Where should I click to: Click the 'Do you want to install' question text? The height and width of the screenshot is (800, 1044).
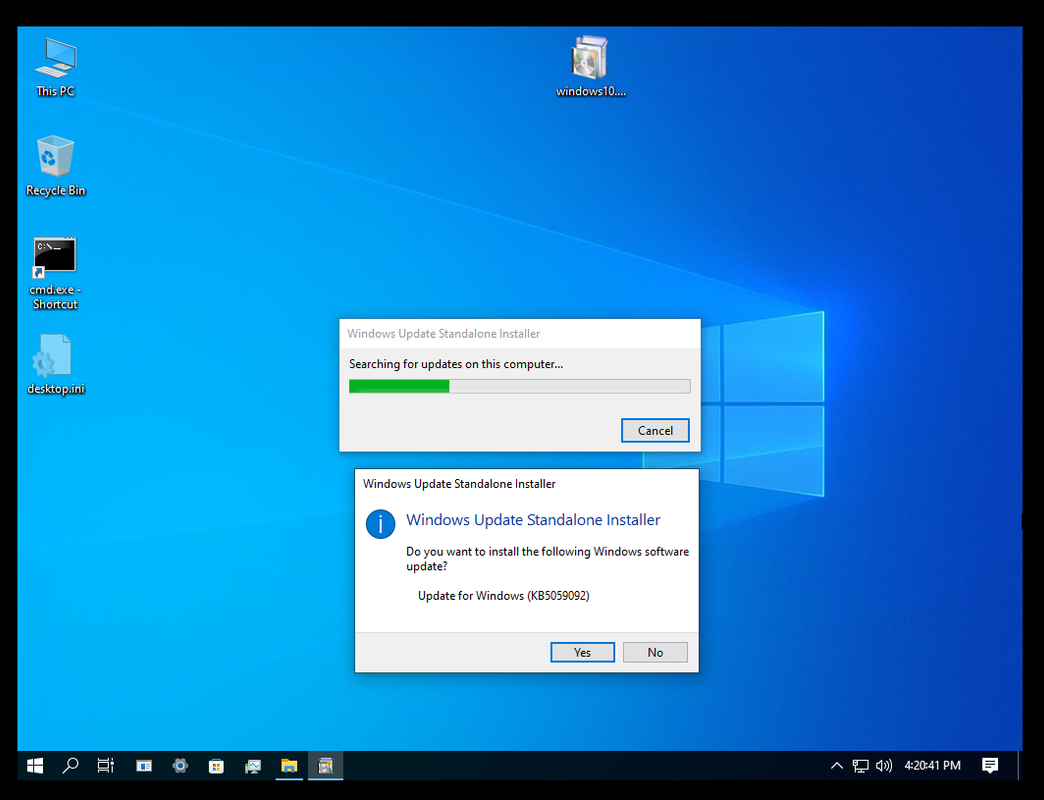click(x=547, y=559)
